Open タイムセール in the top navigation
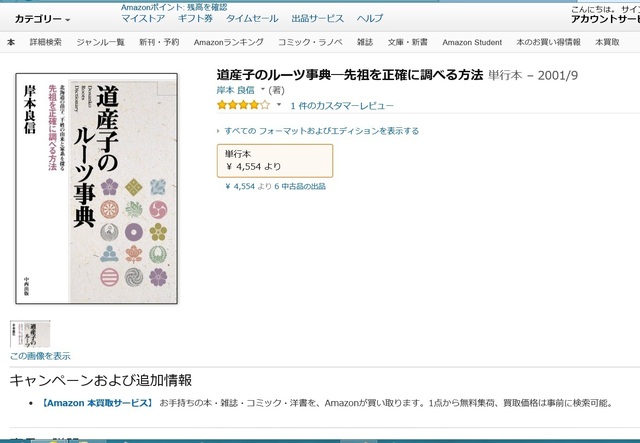Image resolution: width=640 pixels, height=443 pixels. pos(252,18)
